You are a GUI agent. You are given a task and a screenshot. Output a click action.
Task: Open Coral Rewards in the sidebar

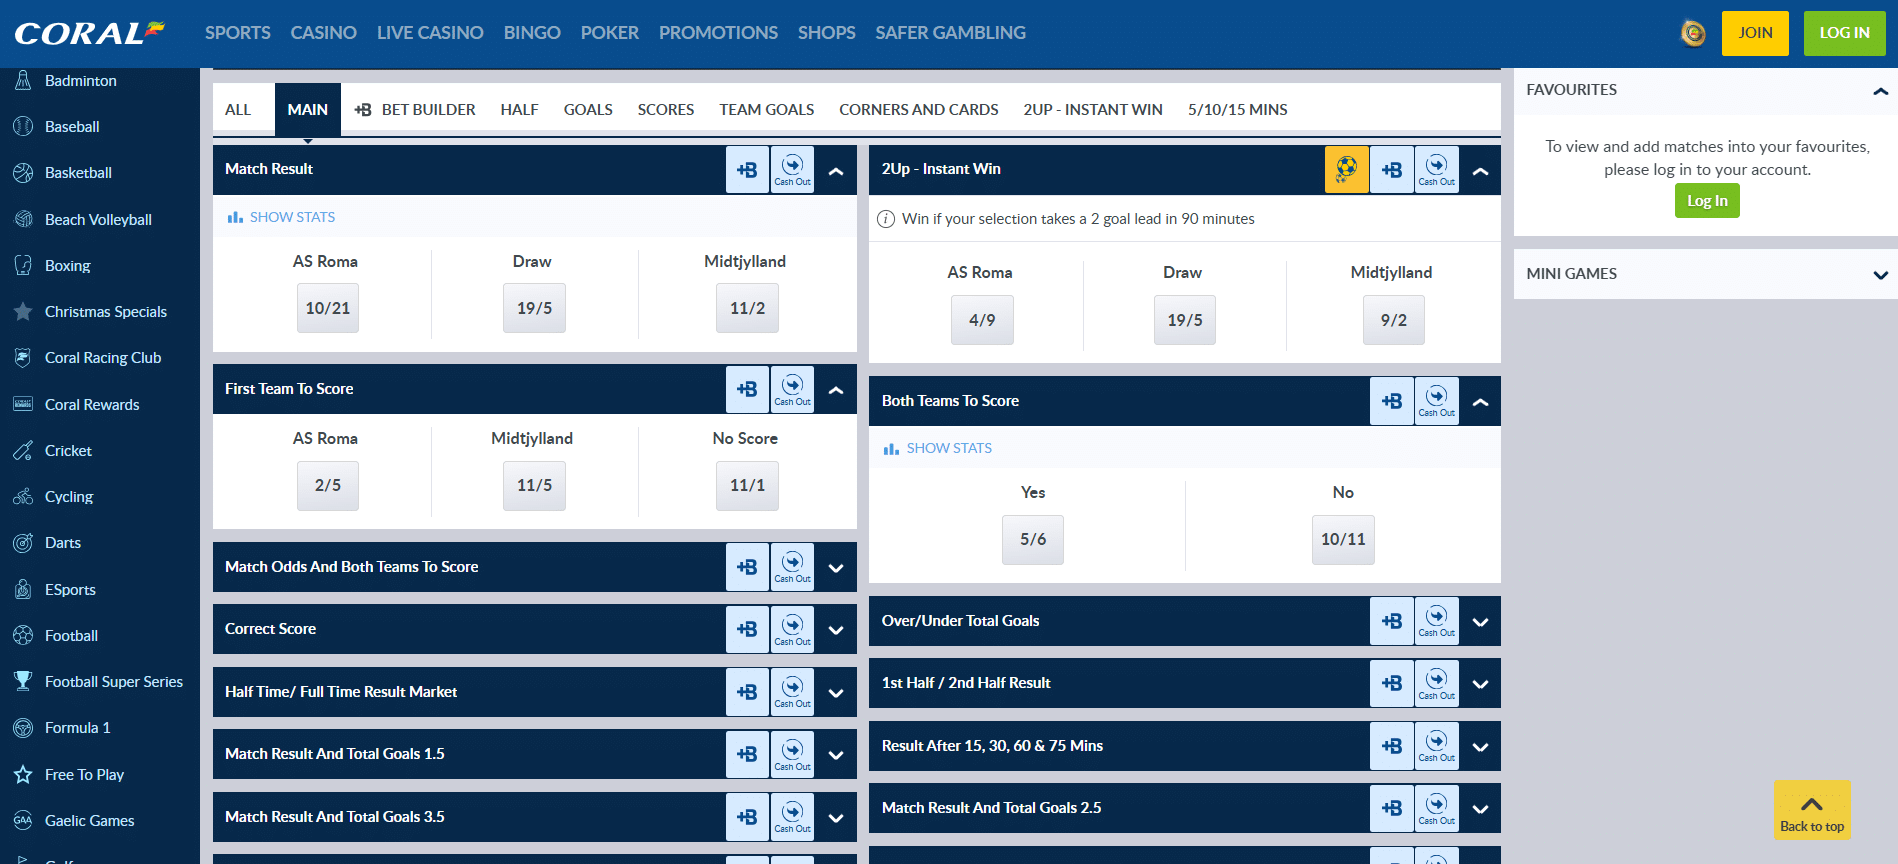pos(92,405)
